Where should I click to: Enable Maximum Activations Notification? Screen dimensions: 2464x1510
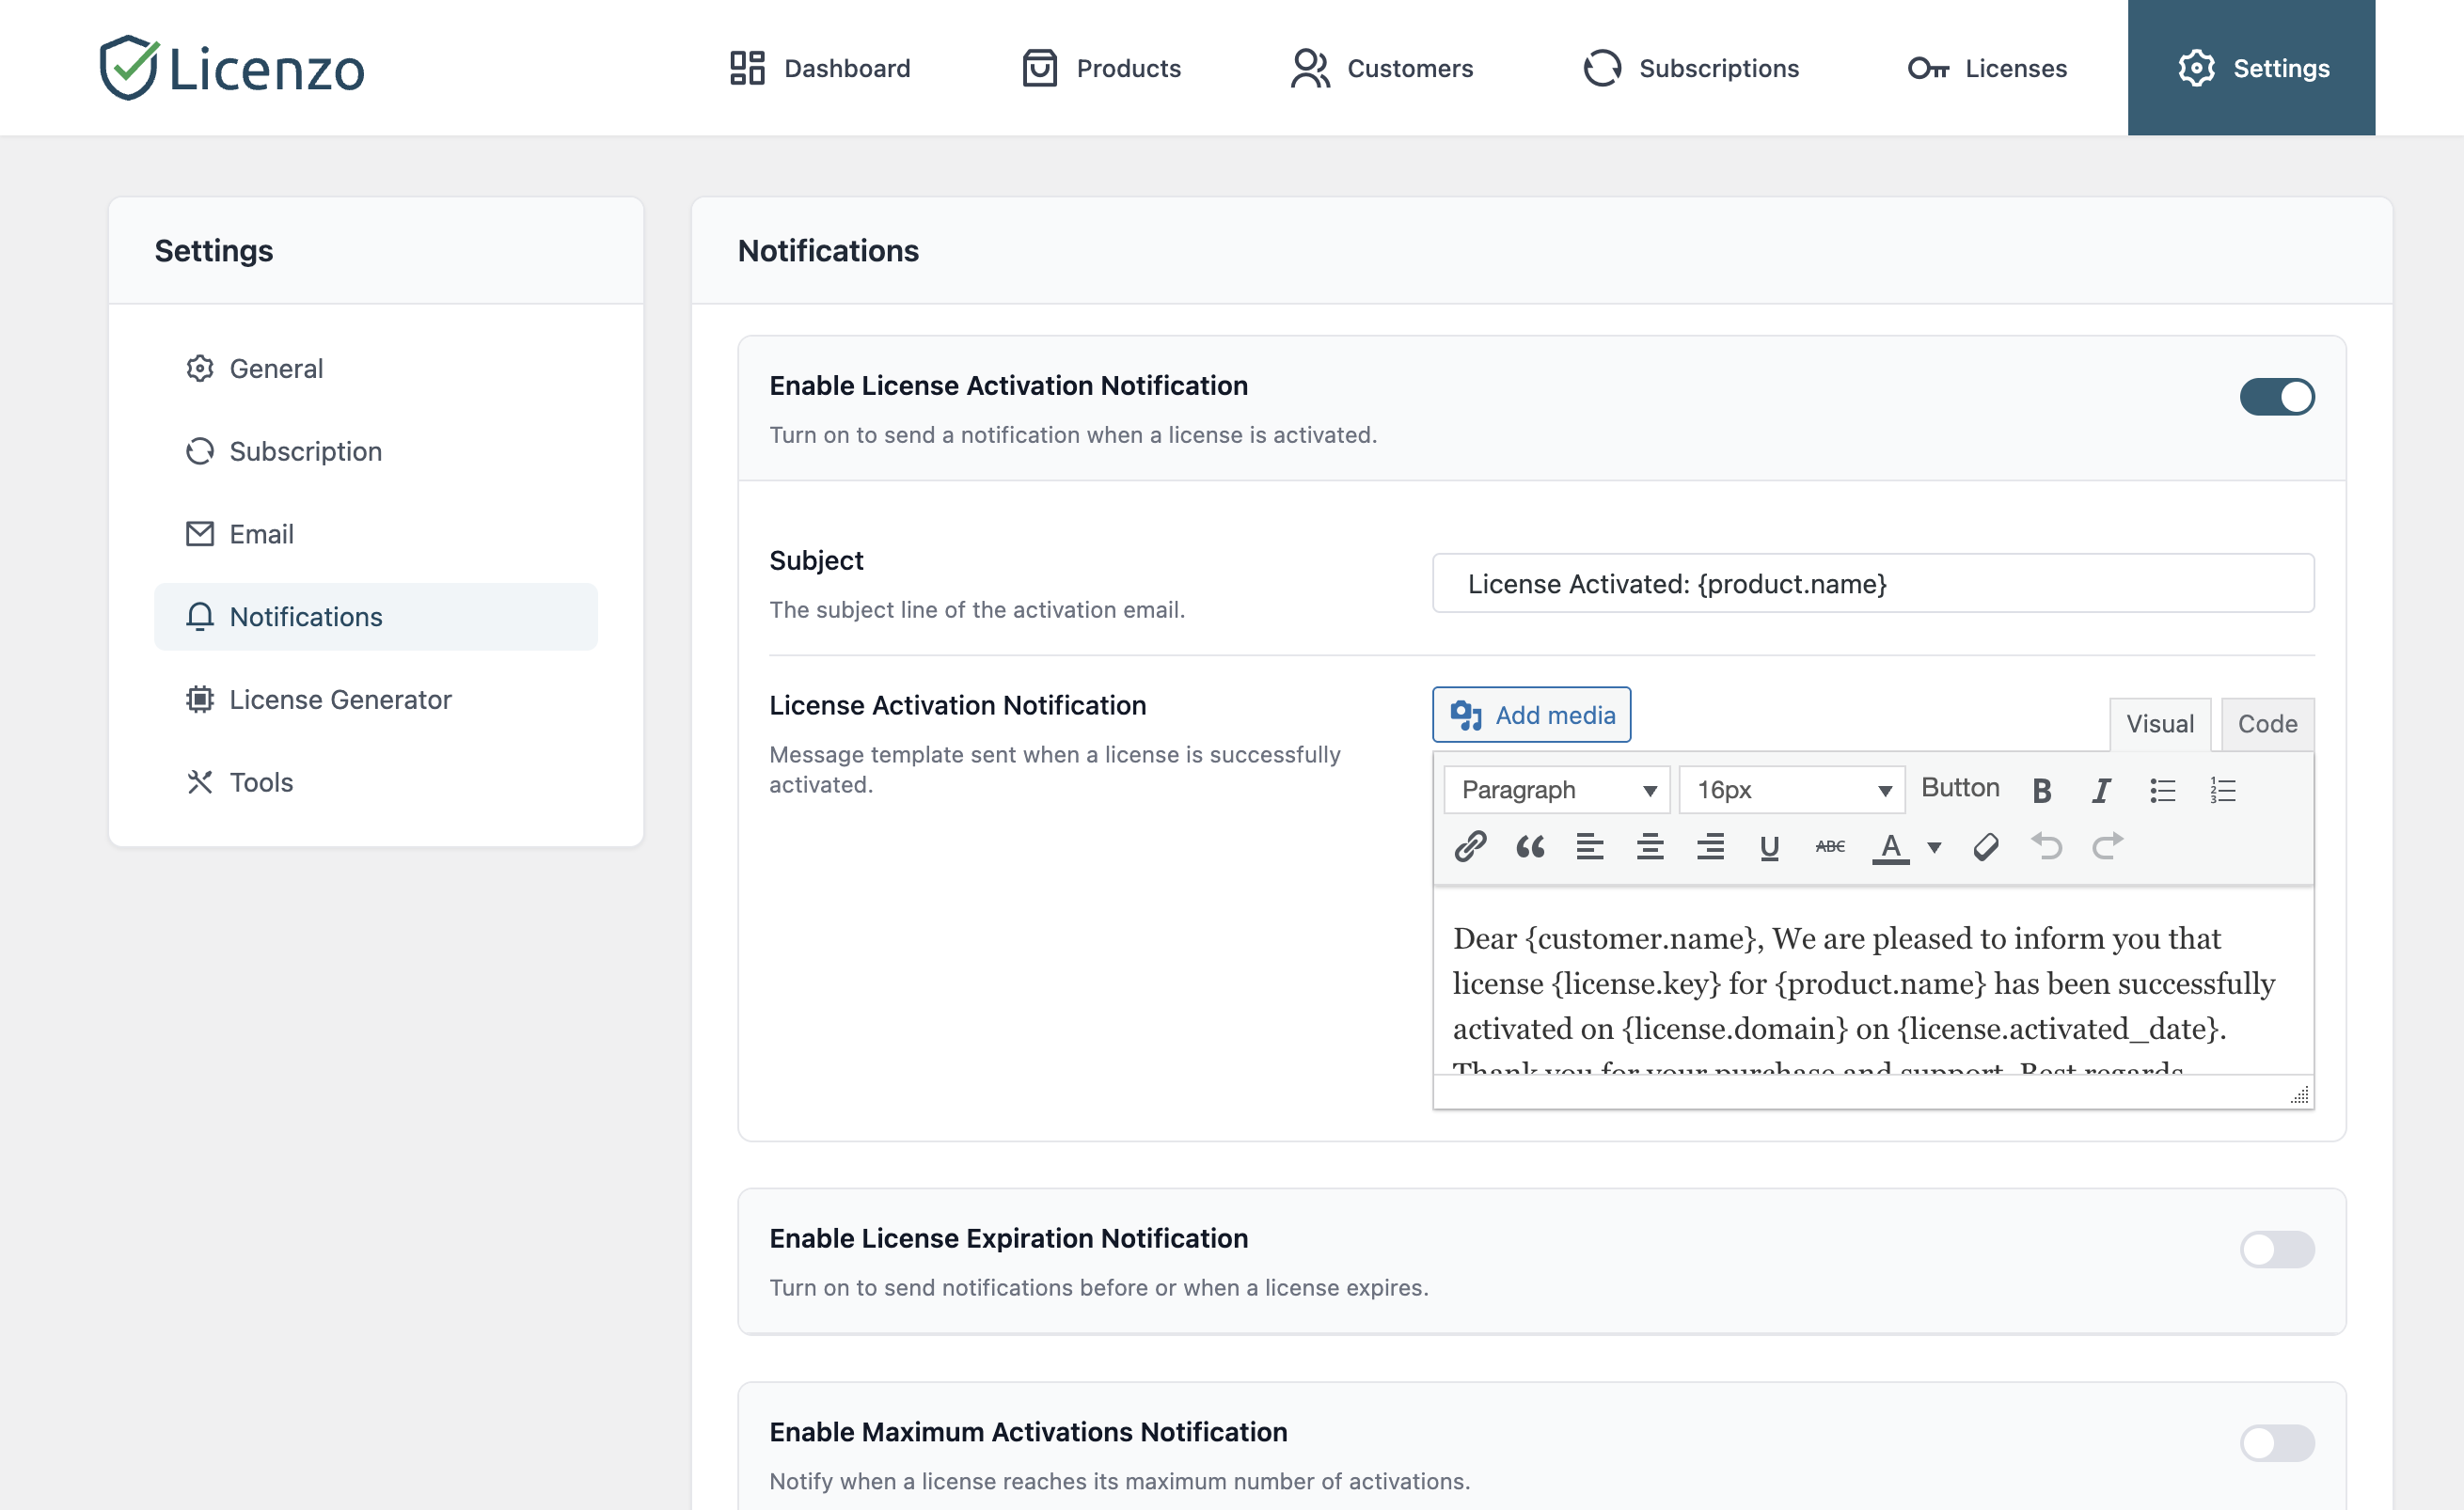(x=2277, y=1443)
